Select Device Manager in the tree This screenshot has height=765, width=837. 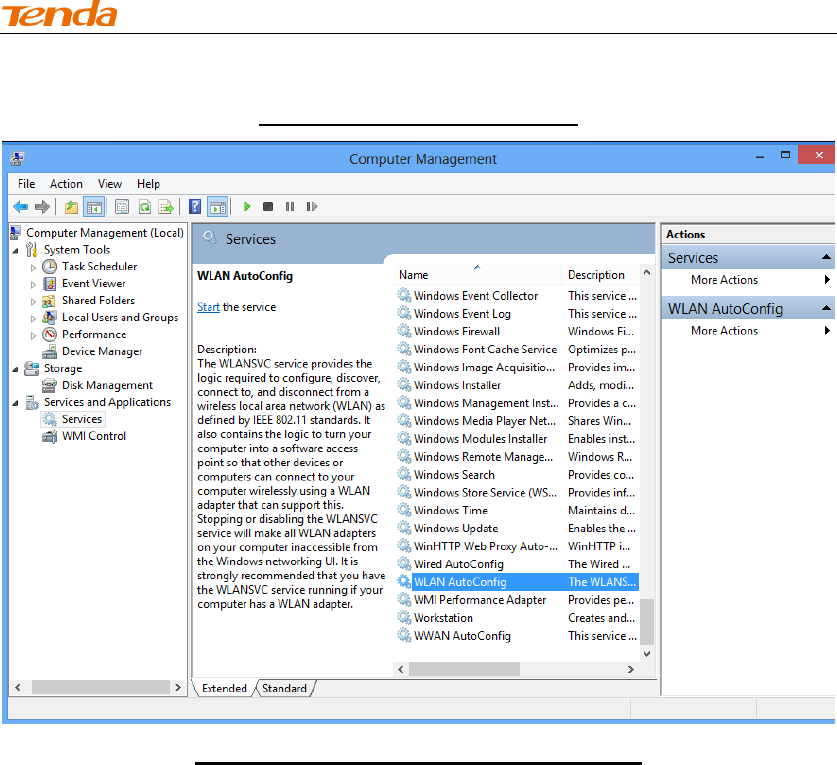click(x=102, y=351)
